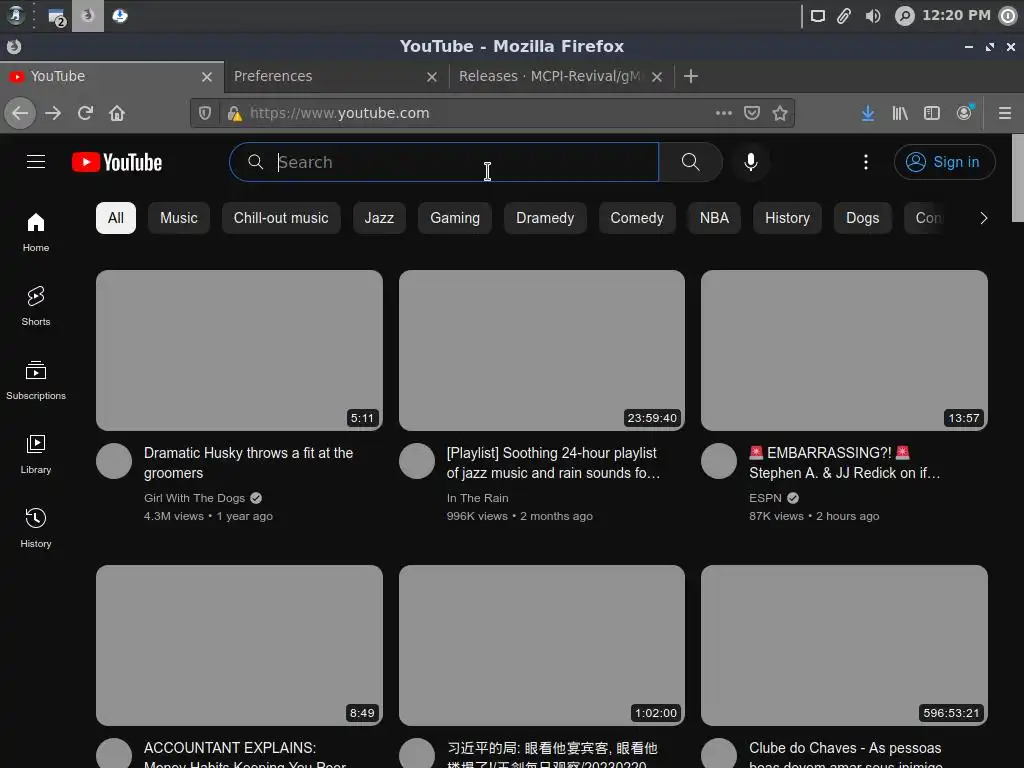
Task: Save page to Pocket
Action: 752,113
